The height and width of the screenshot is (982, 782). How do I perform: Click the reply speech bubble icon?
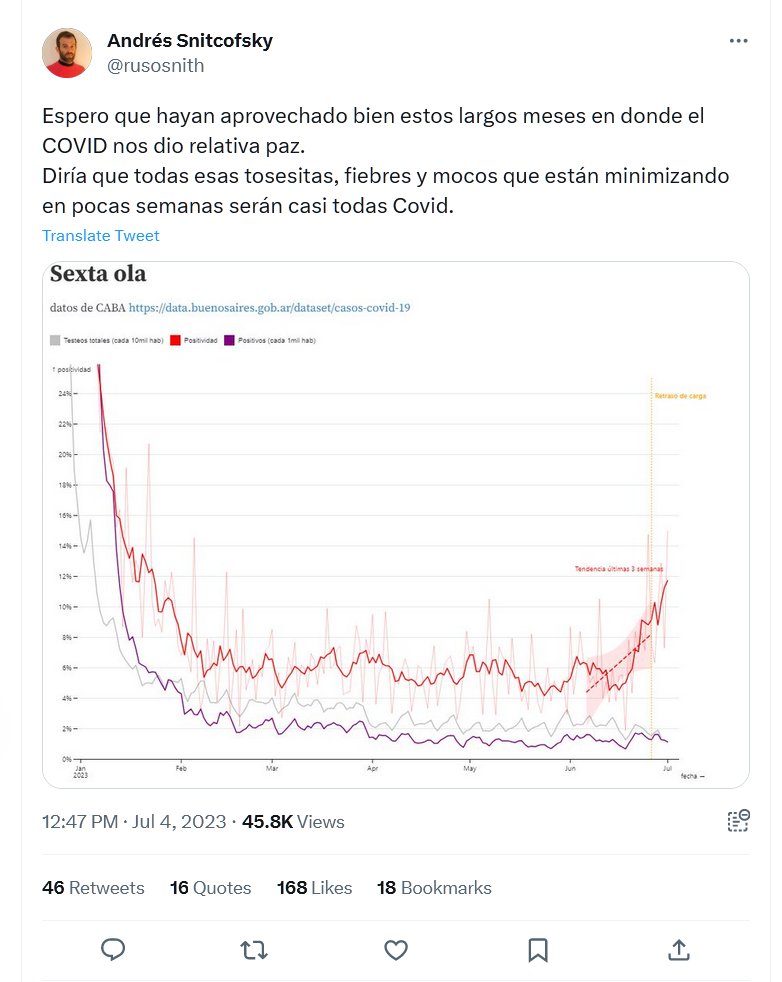point(114,949)
